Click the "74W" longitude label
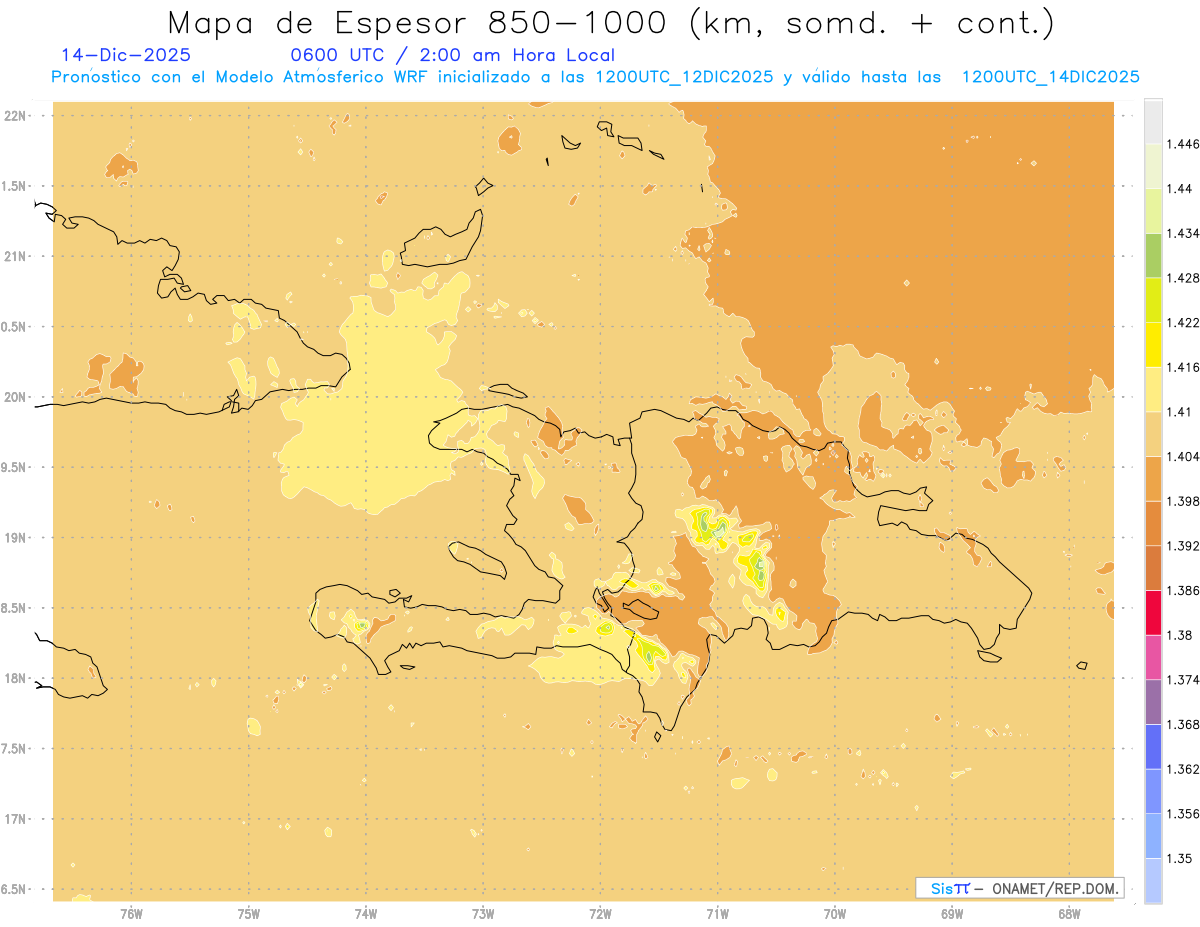The image size is (1200, 927). pos(366,913)
